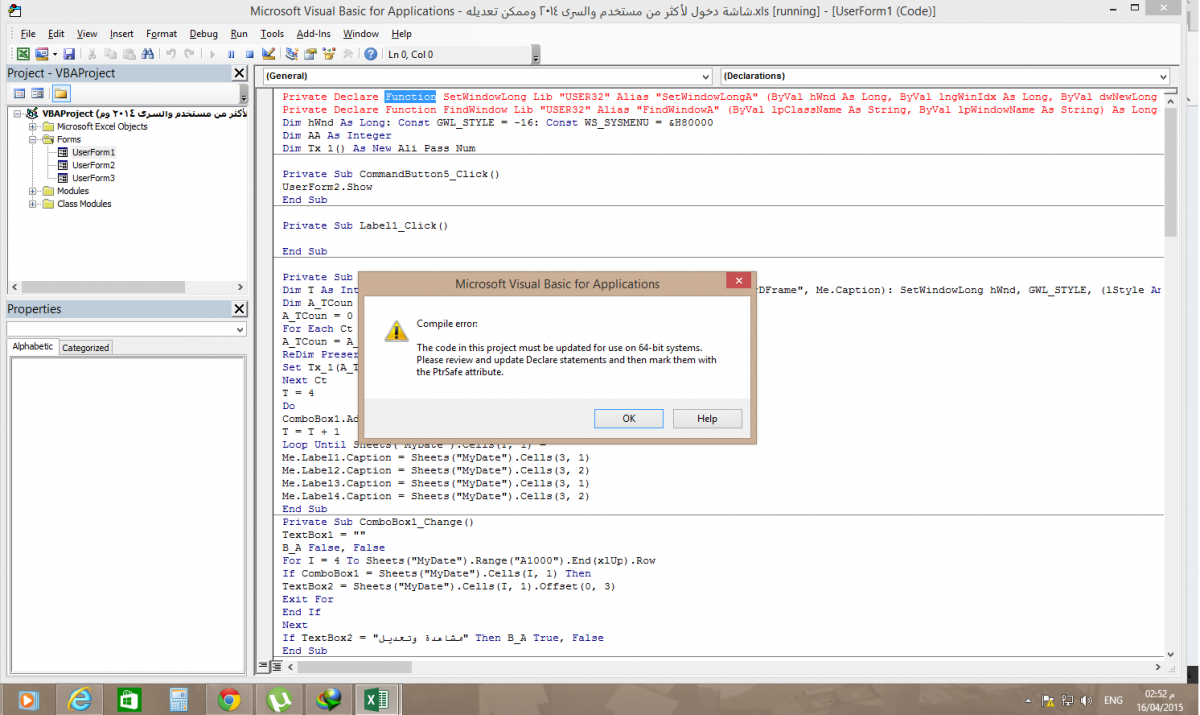The width and height of the screenshot is (1200, 715).
Task: Click the Cut scissors icon
Action: point(92,54)
